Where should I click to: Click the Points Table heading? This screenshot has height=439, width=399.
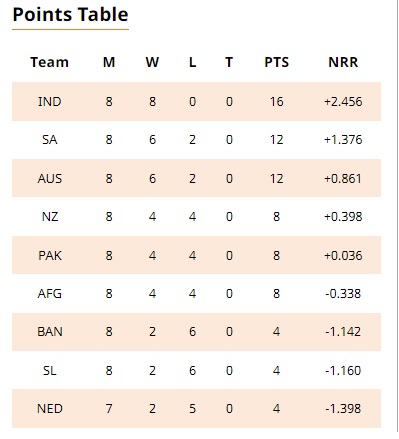click(x=70, y=15)
